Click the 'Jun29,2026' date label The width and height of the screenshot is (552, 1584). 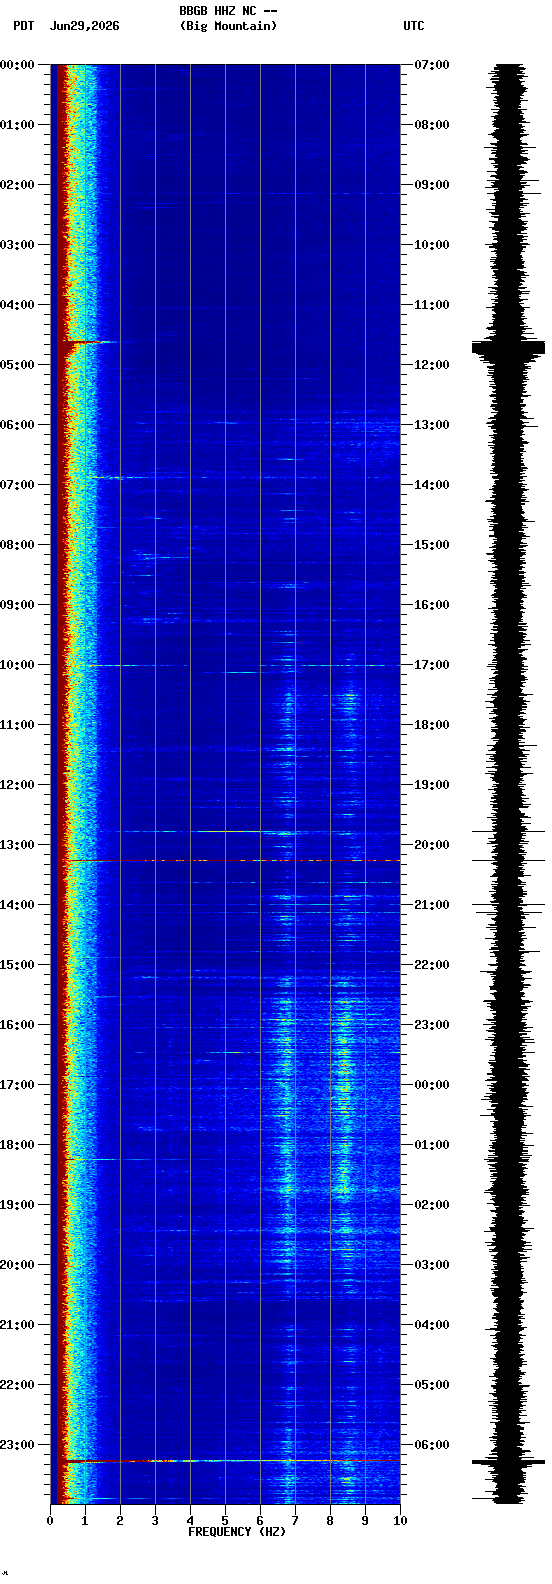pos(84,26)
